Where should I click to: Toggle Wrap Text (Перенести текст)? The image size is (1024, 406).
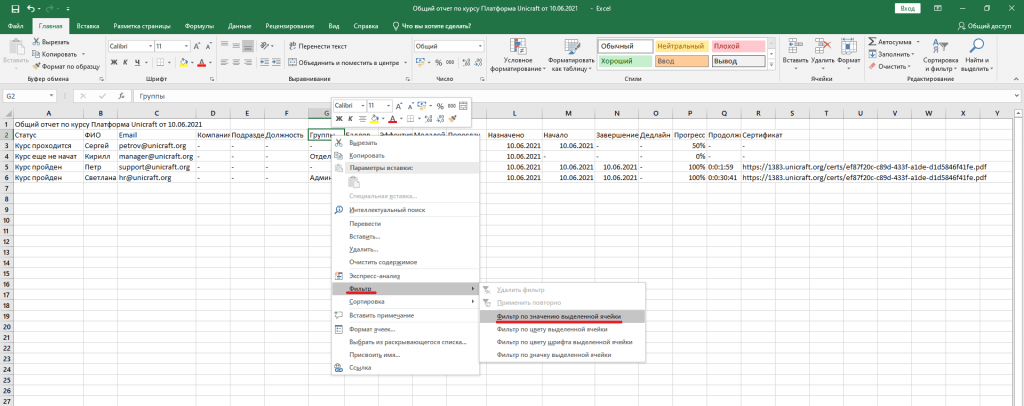317,46
